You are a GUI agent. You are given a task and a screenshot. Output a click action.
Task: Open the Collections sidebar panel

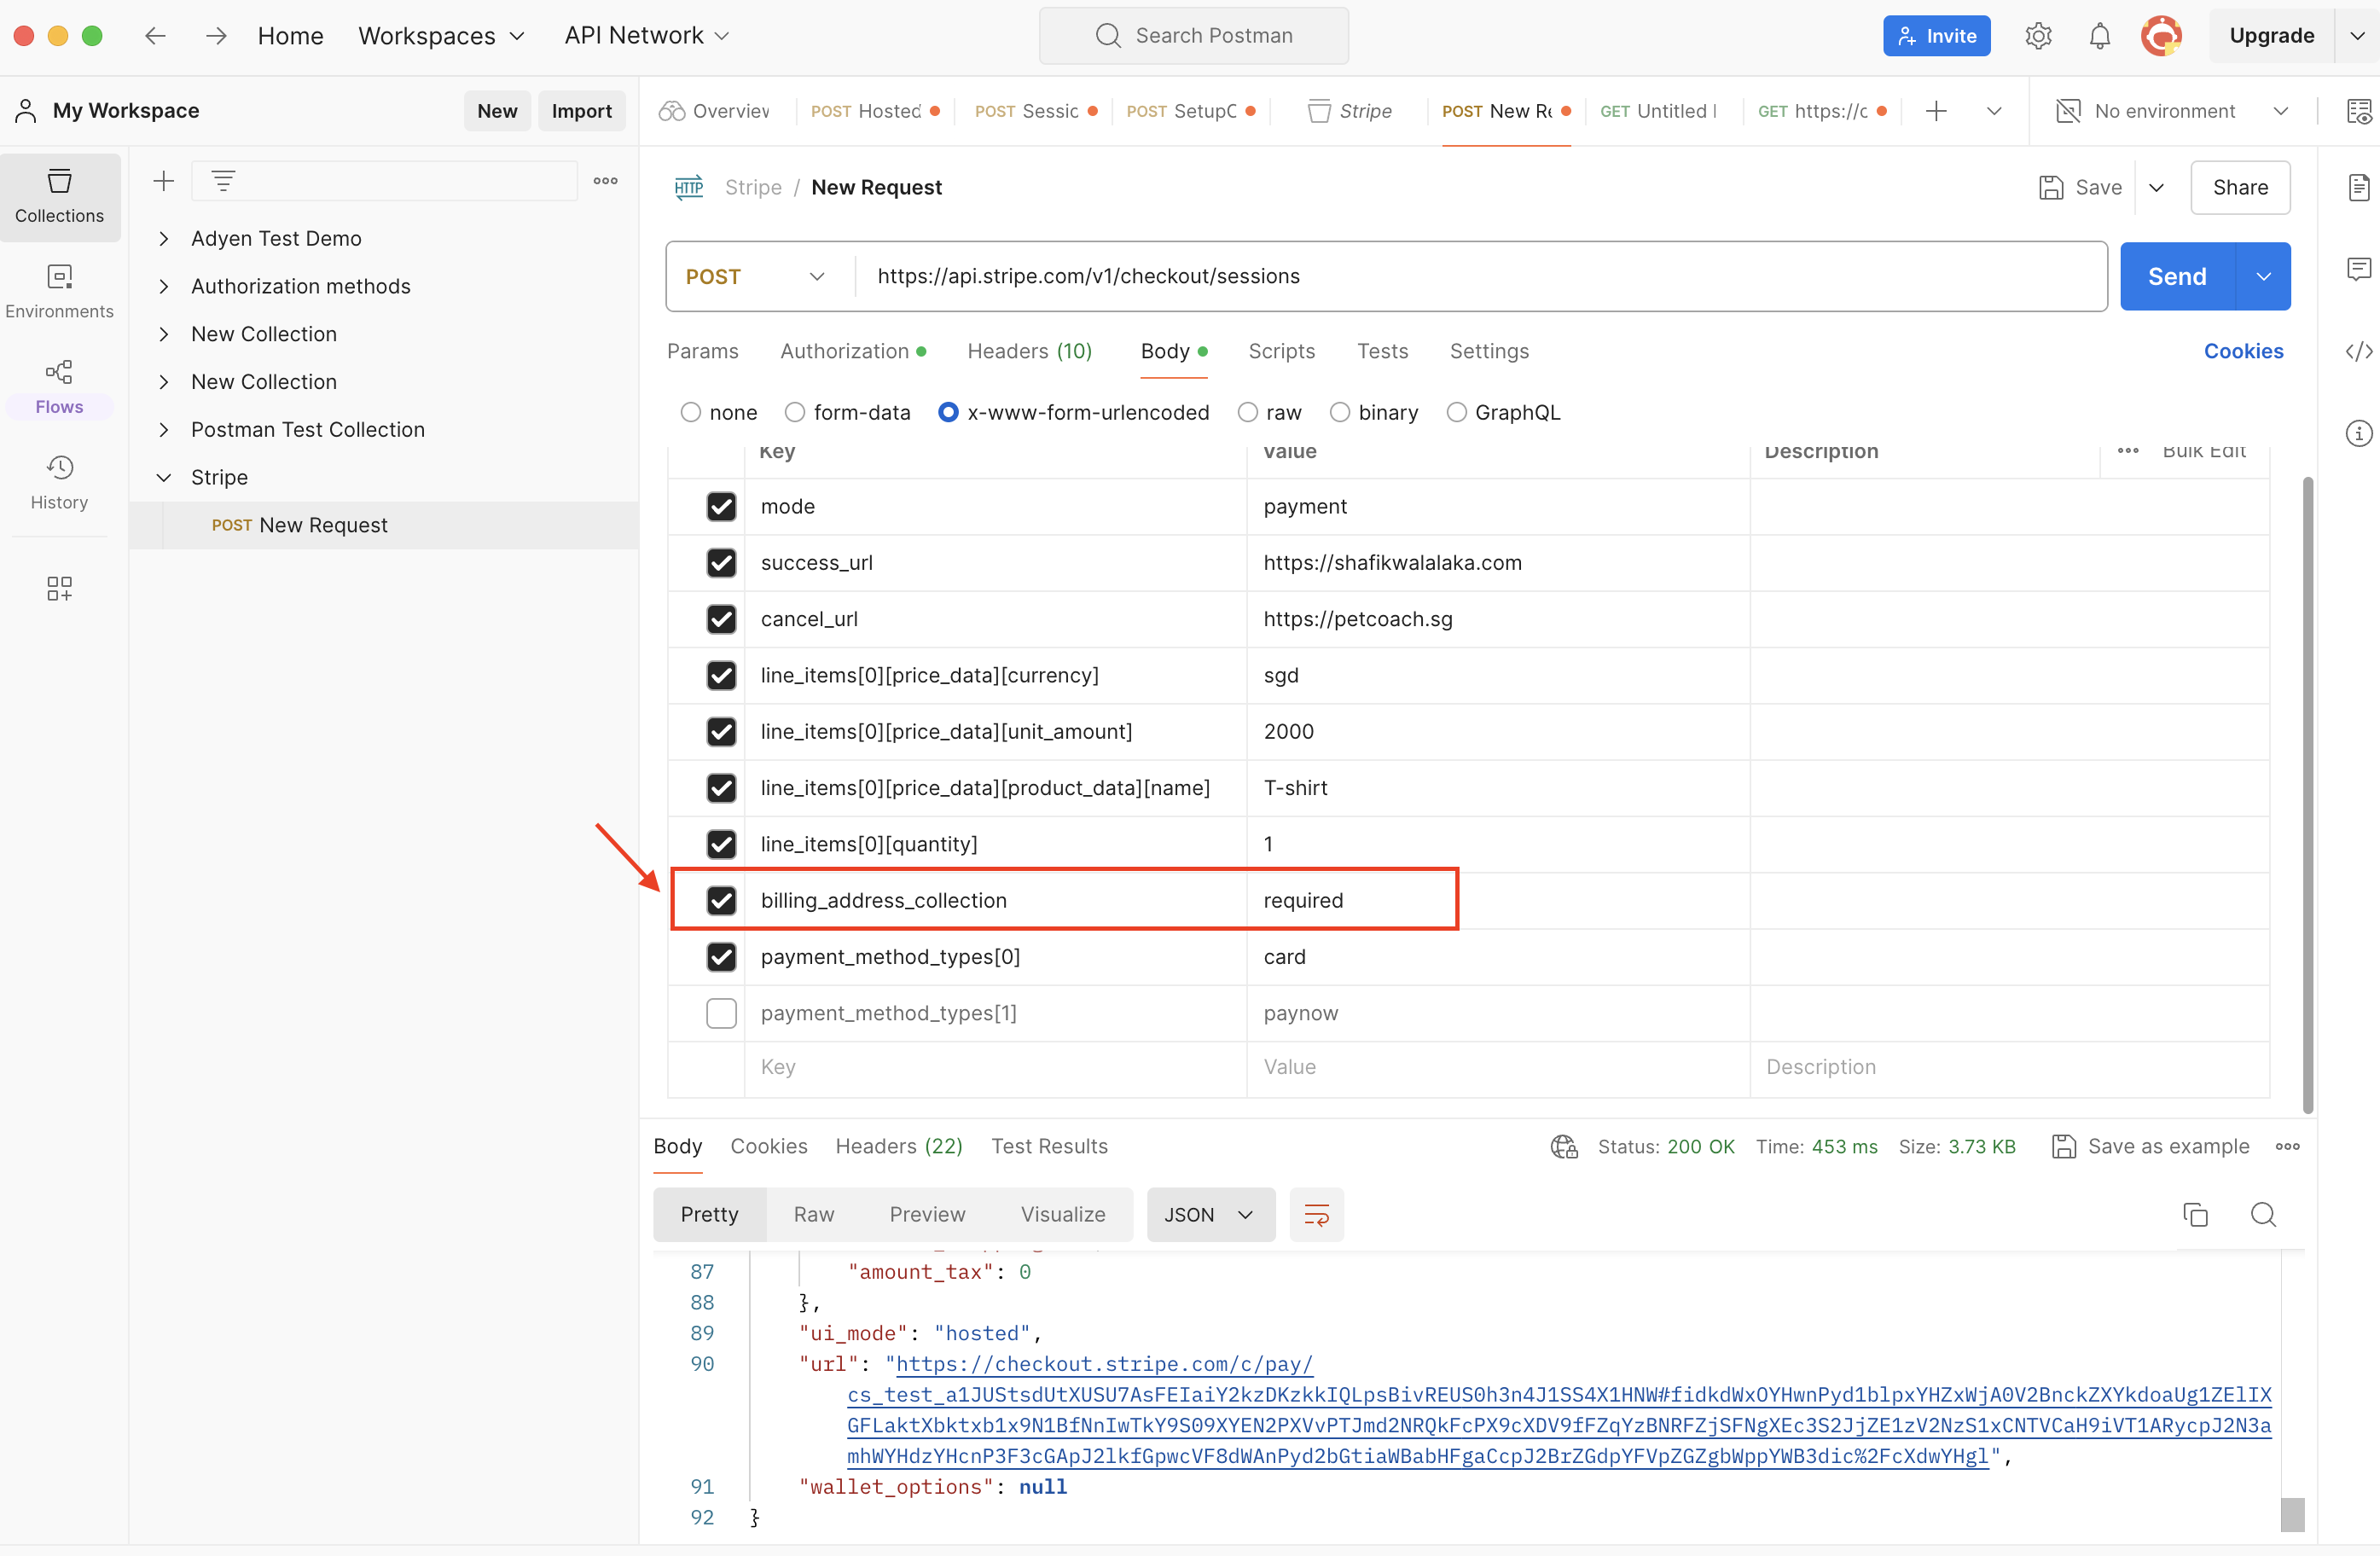(59, 197)
